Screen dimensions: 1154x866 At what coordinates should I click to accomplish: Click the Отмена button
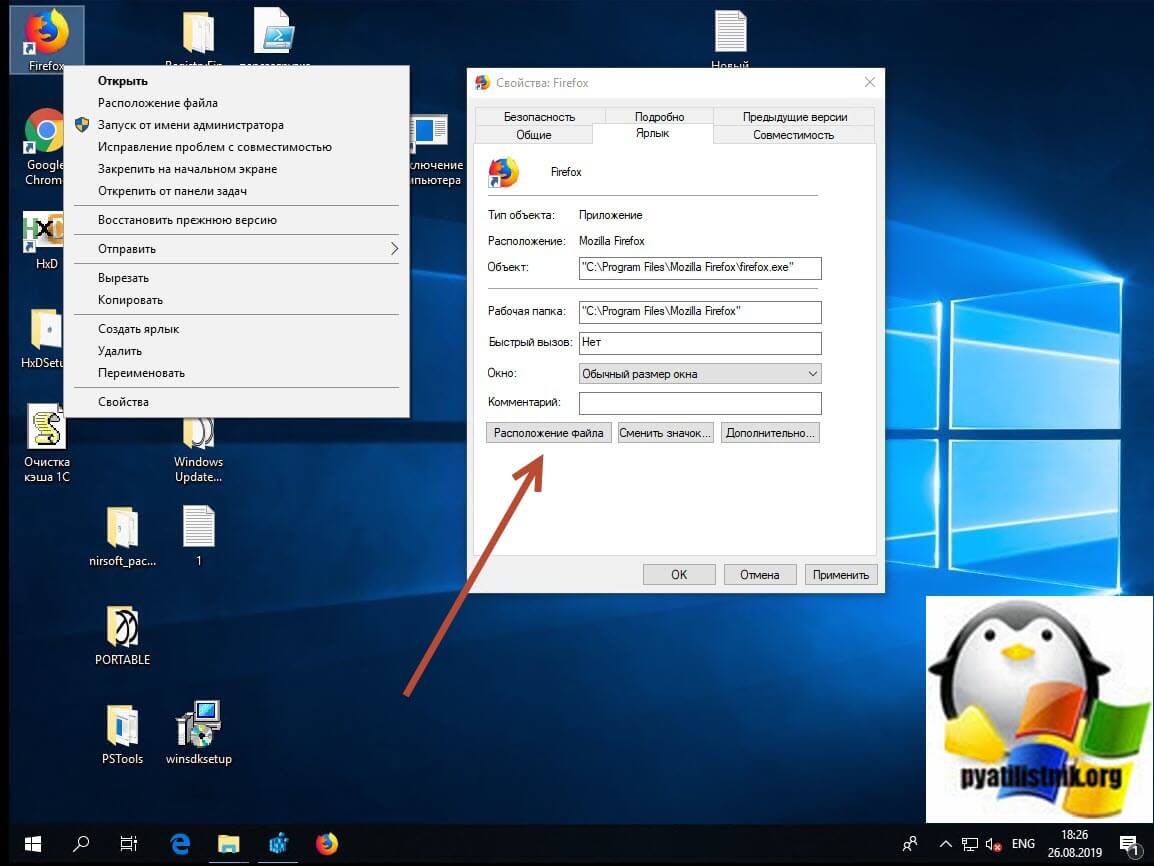(760, 575)
